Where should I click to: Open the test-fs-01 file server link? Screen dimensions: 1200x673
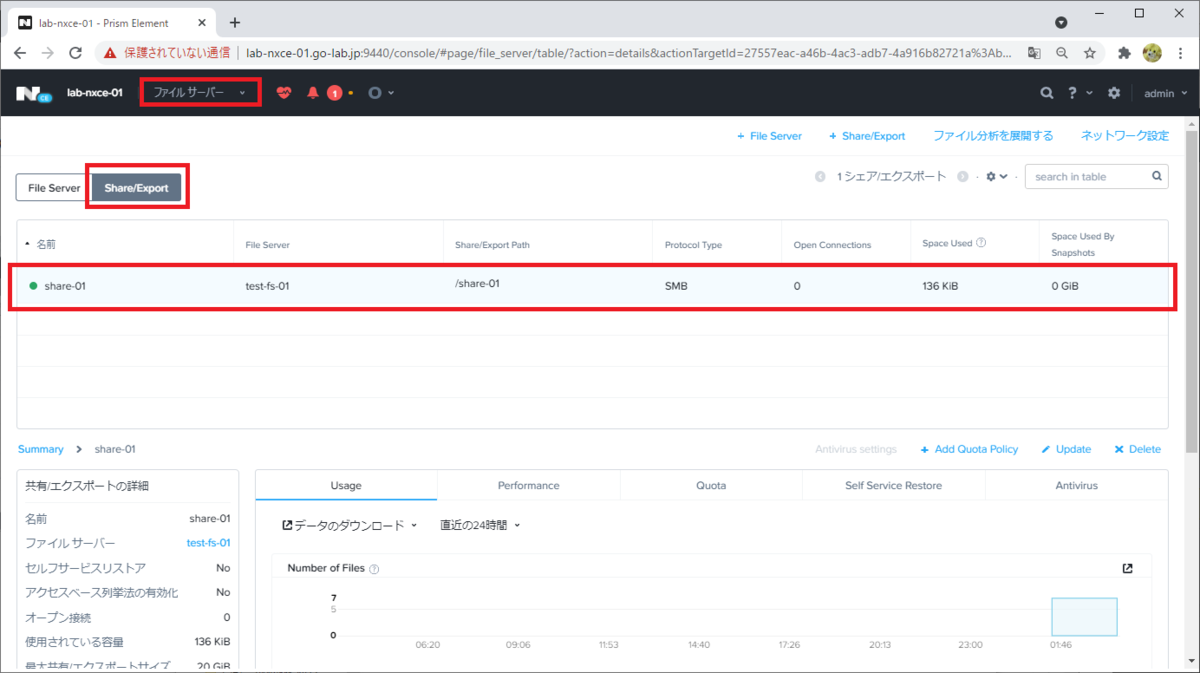pos(209,543)
